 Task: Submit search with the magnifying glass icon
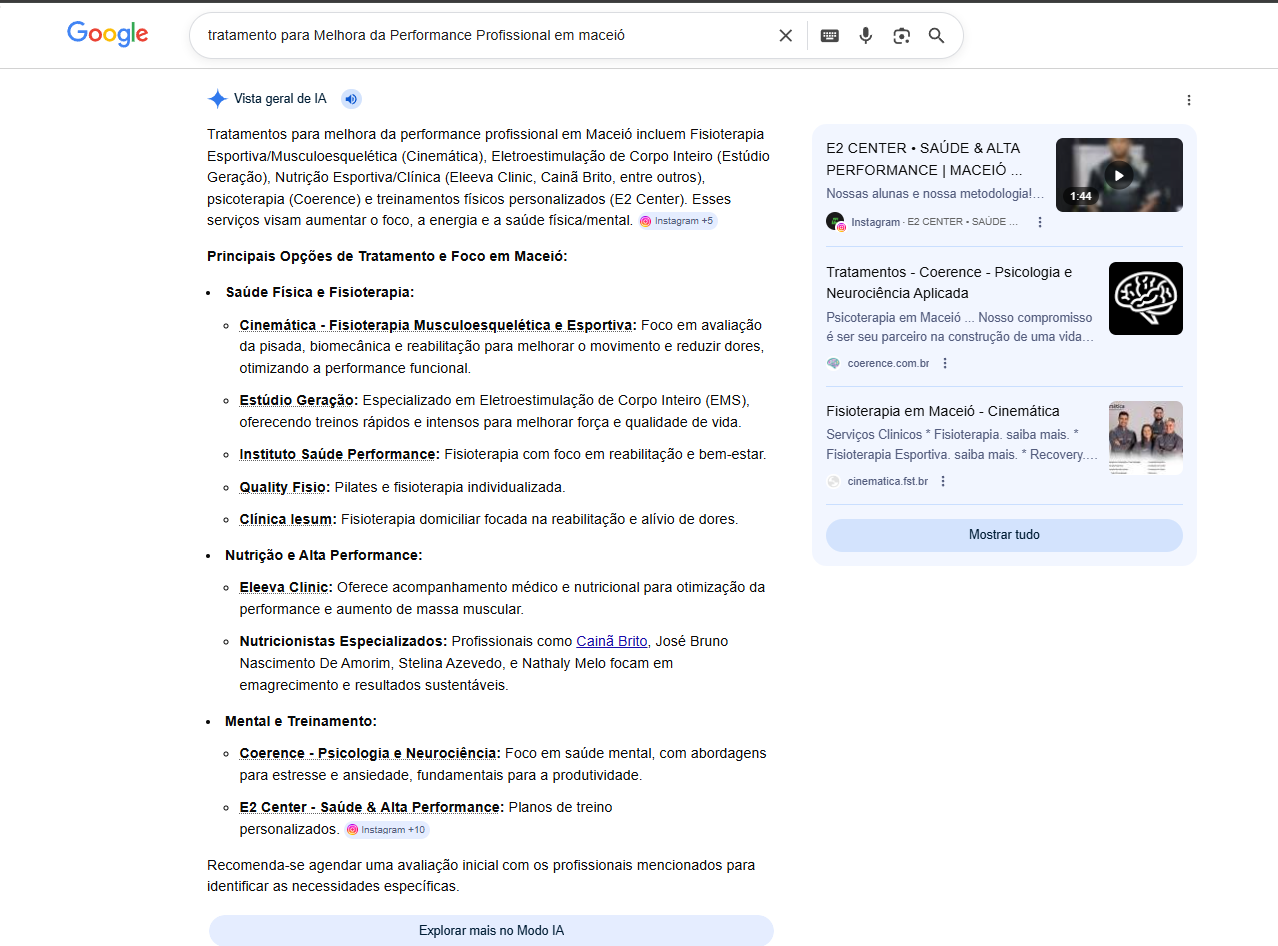pyautogui.click(x=936, y=36)
